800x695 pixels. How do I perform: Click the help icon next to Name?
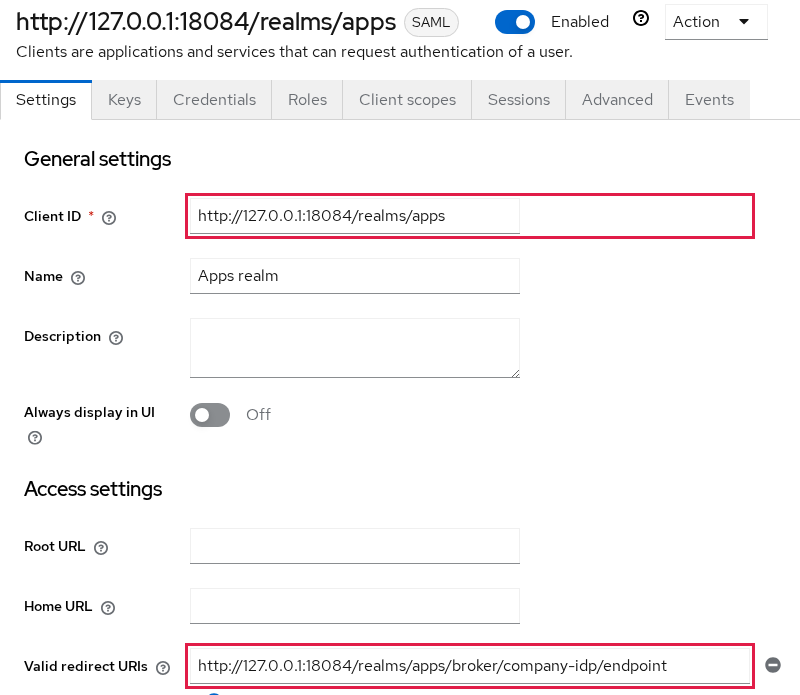(x=78, y=278)
